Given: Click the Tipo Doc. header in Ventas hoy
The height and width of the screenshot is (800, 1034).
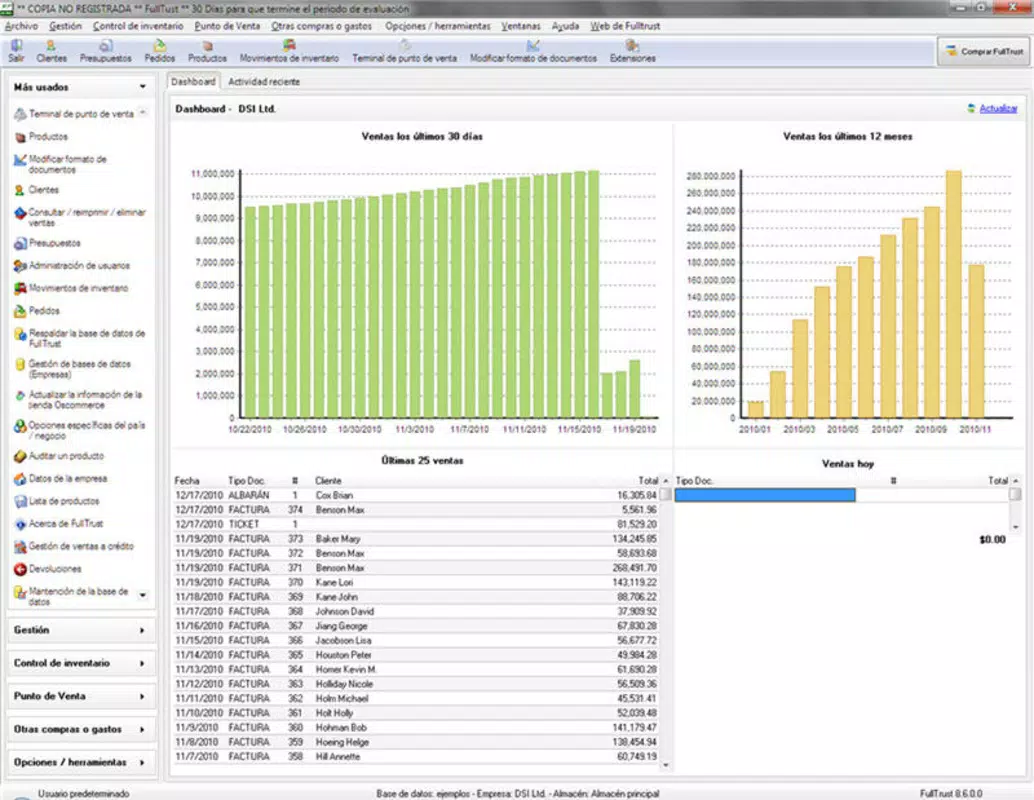Looking at the screenshot, I should click(694, 481).
